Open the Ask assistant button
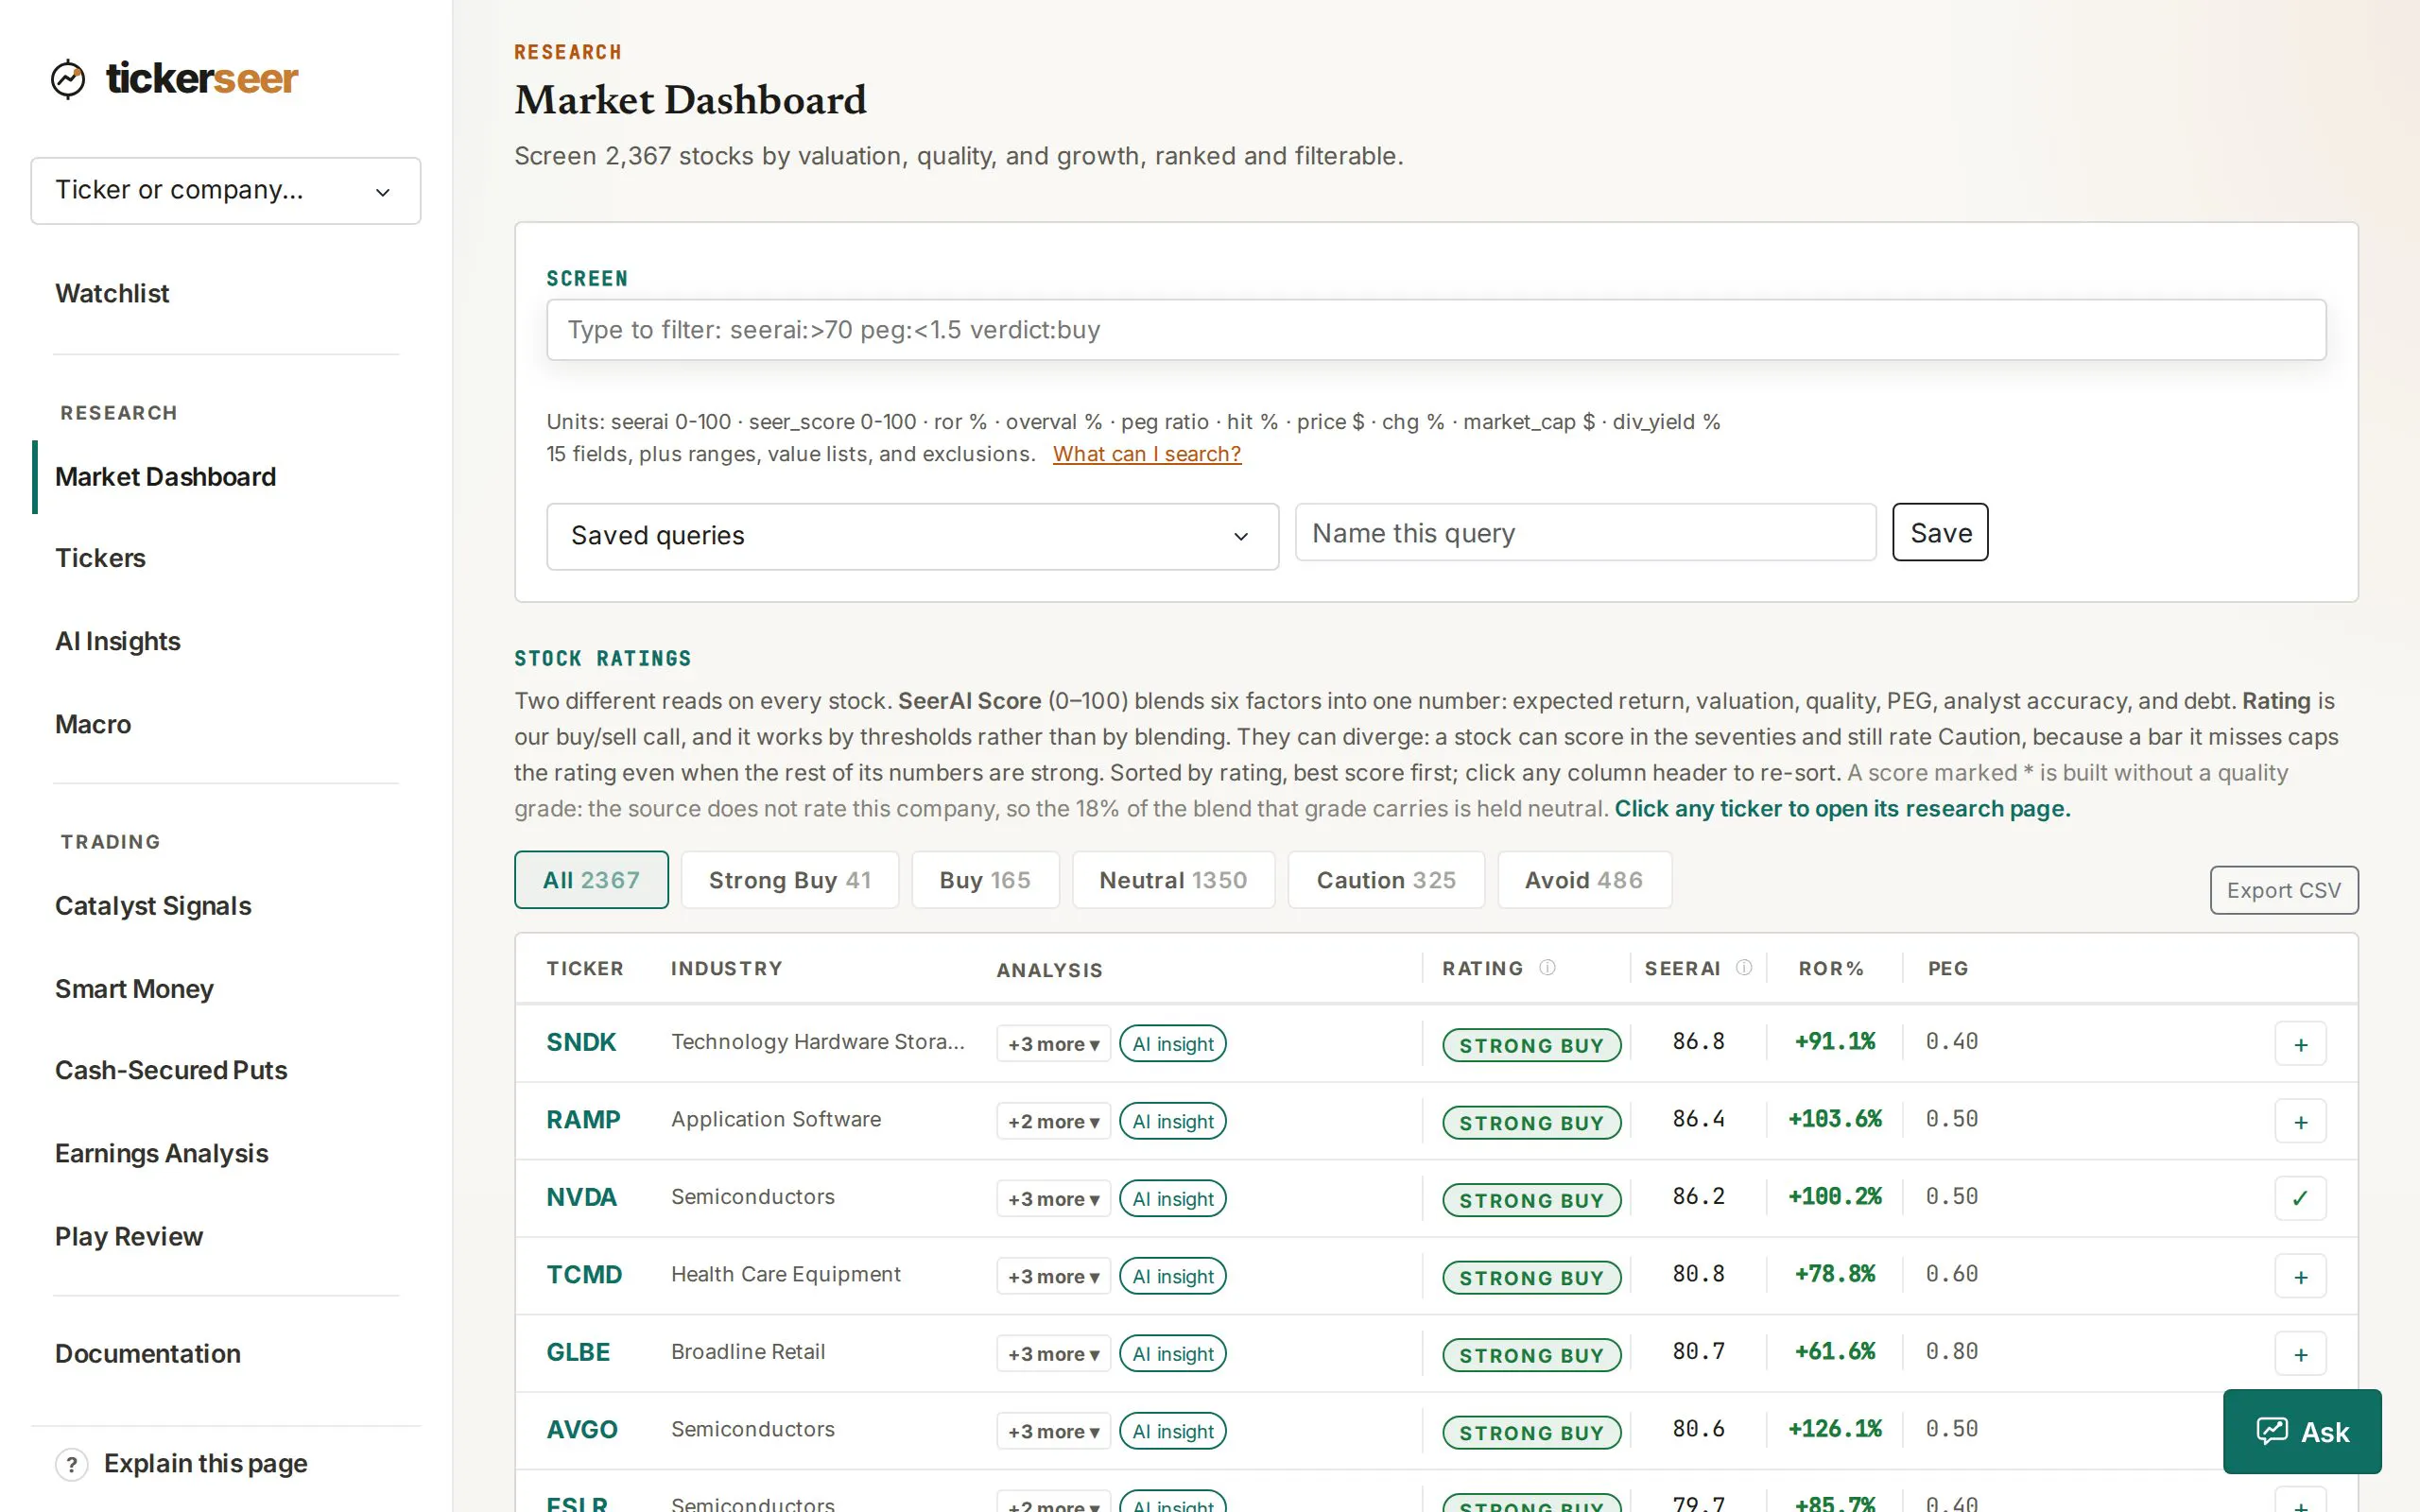 pyautogui.click(x=2302, y=1431)
